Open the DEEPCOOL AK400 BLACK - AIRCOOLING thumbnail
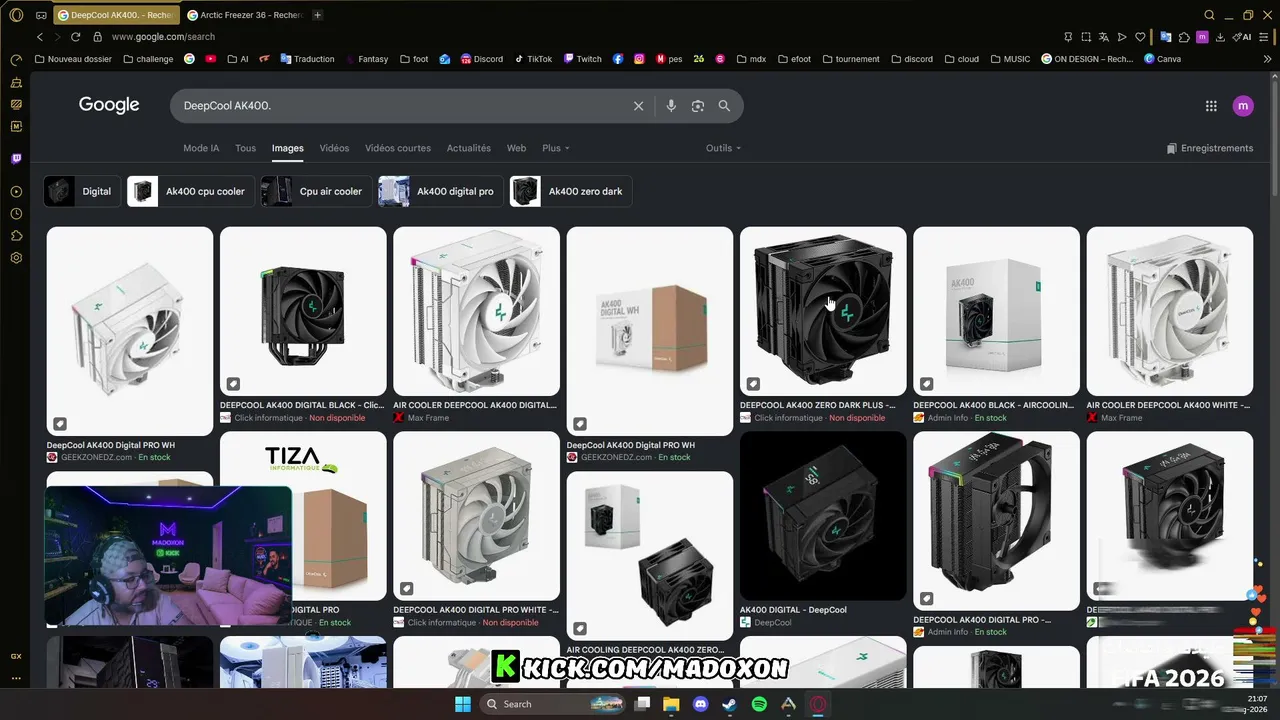The image size is (1280, 720). tap(996, 311)
